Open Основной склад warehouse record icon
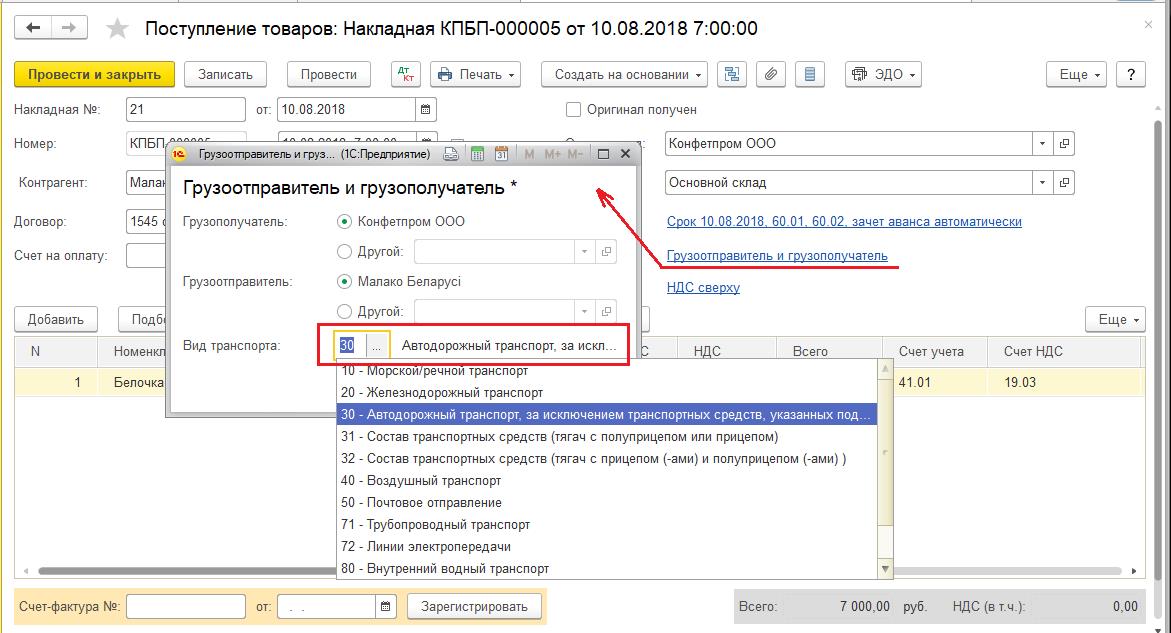 pyautogui.click(x=1064, y=182)
